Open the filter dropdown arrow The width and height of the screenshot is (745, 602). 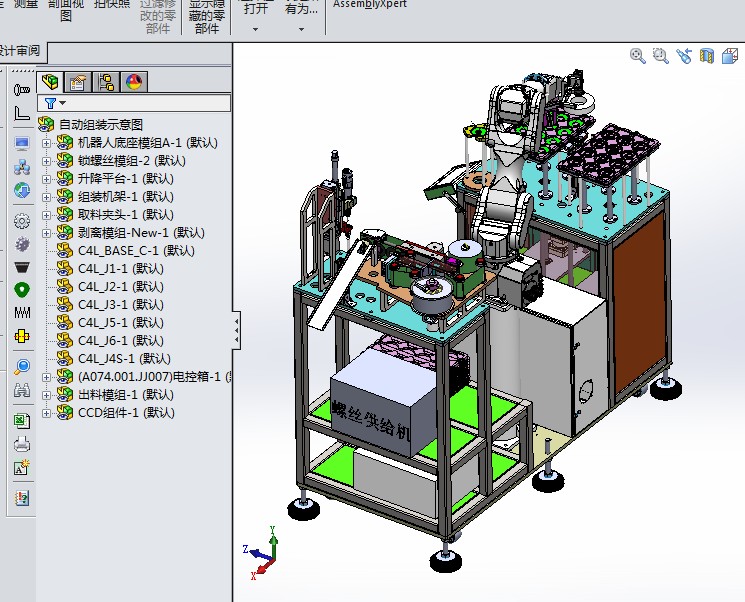pos(63,103)
